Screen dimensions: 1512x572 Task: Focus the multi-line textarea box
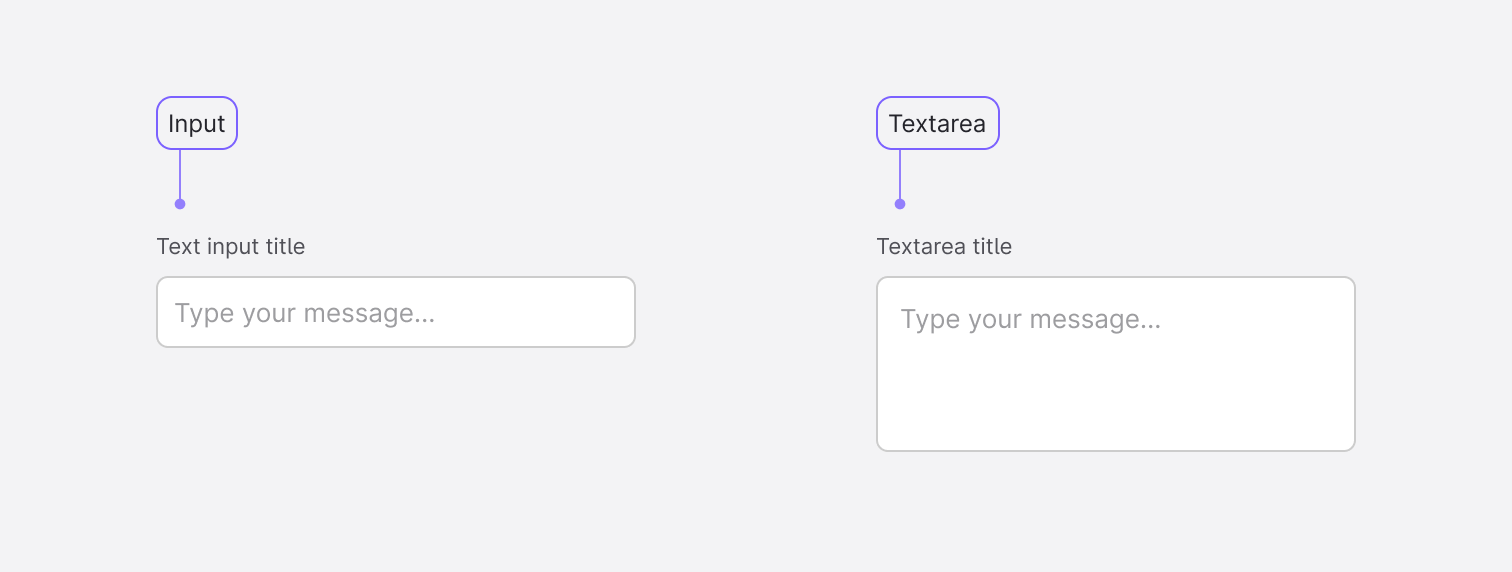pos(1115,364)
